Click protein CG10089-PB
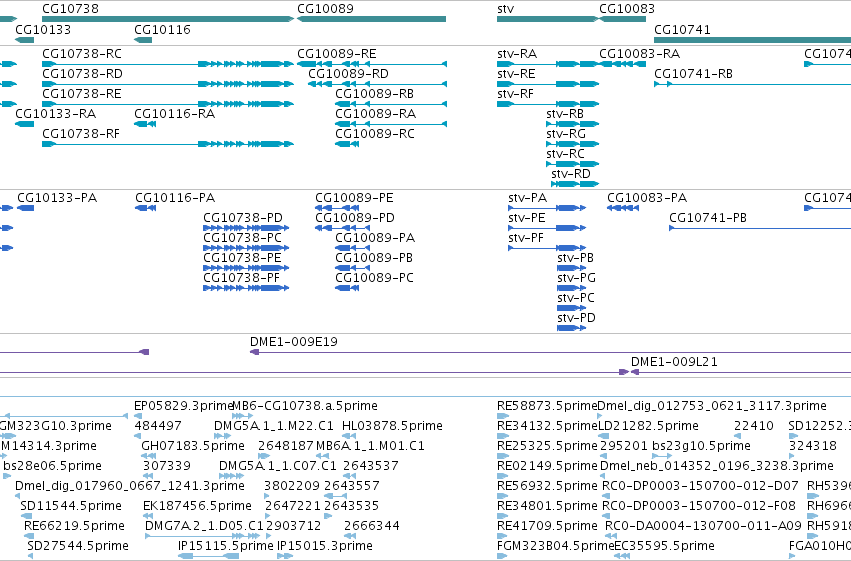This screenshot has height=561, width=851. coord(374,257)
